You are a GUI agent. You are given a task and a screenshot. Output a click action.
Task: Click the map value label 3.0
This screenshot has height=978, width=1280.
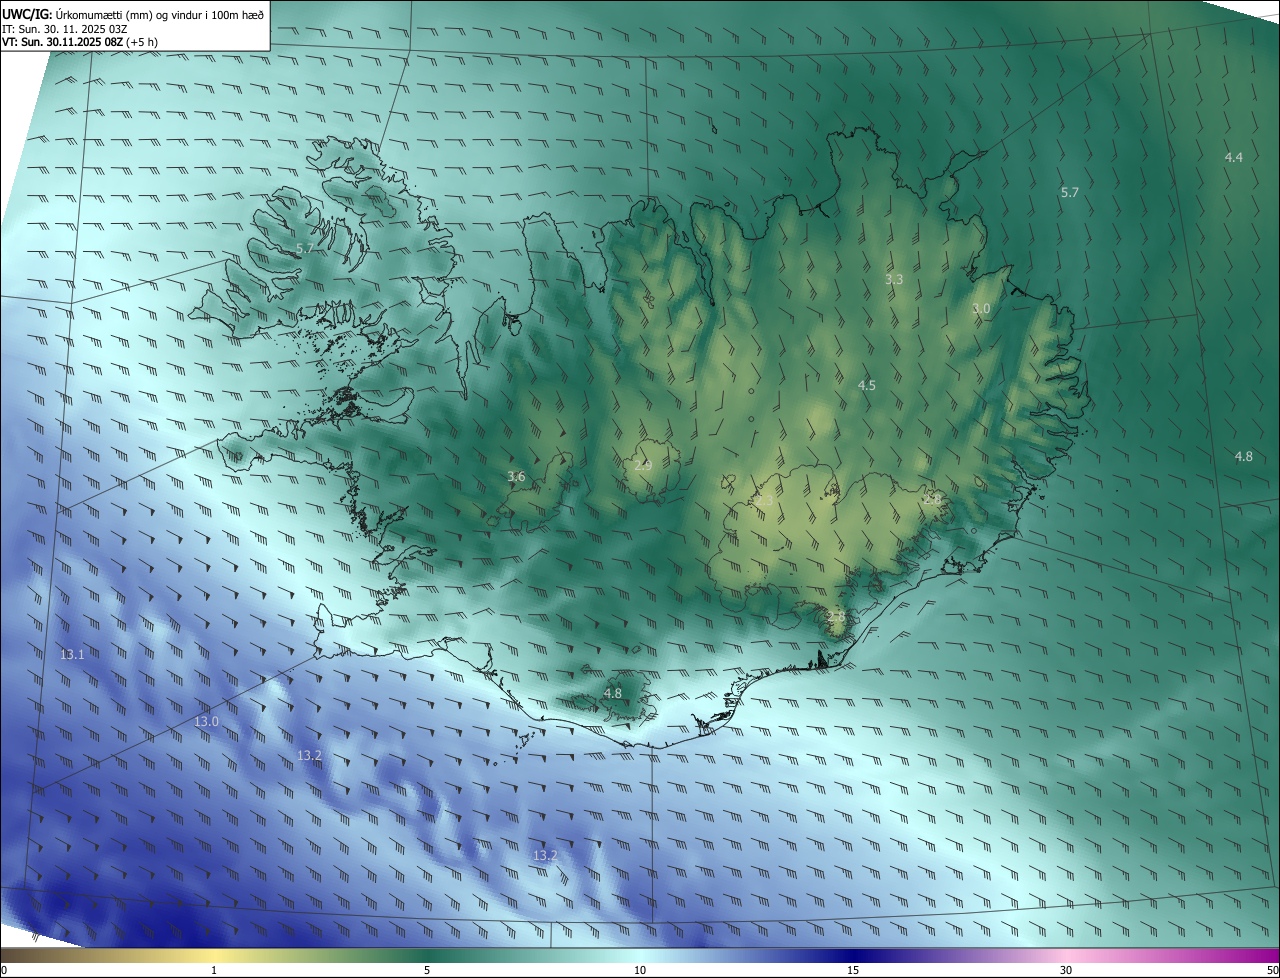(981, 309)
